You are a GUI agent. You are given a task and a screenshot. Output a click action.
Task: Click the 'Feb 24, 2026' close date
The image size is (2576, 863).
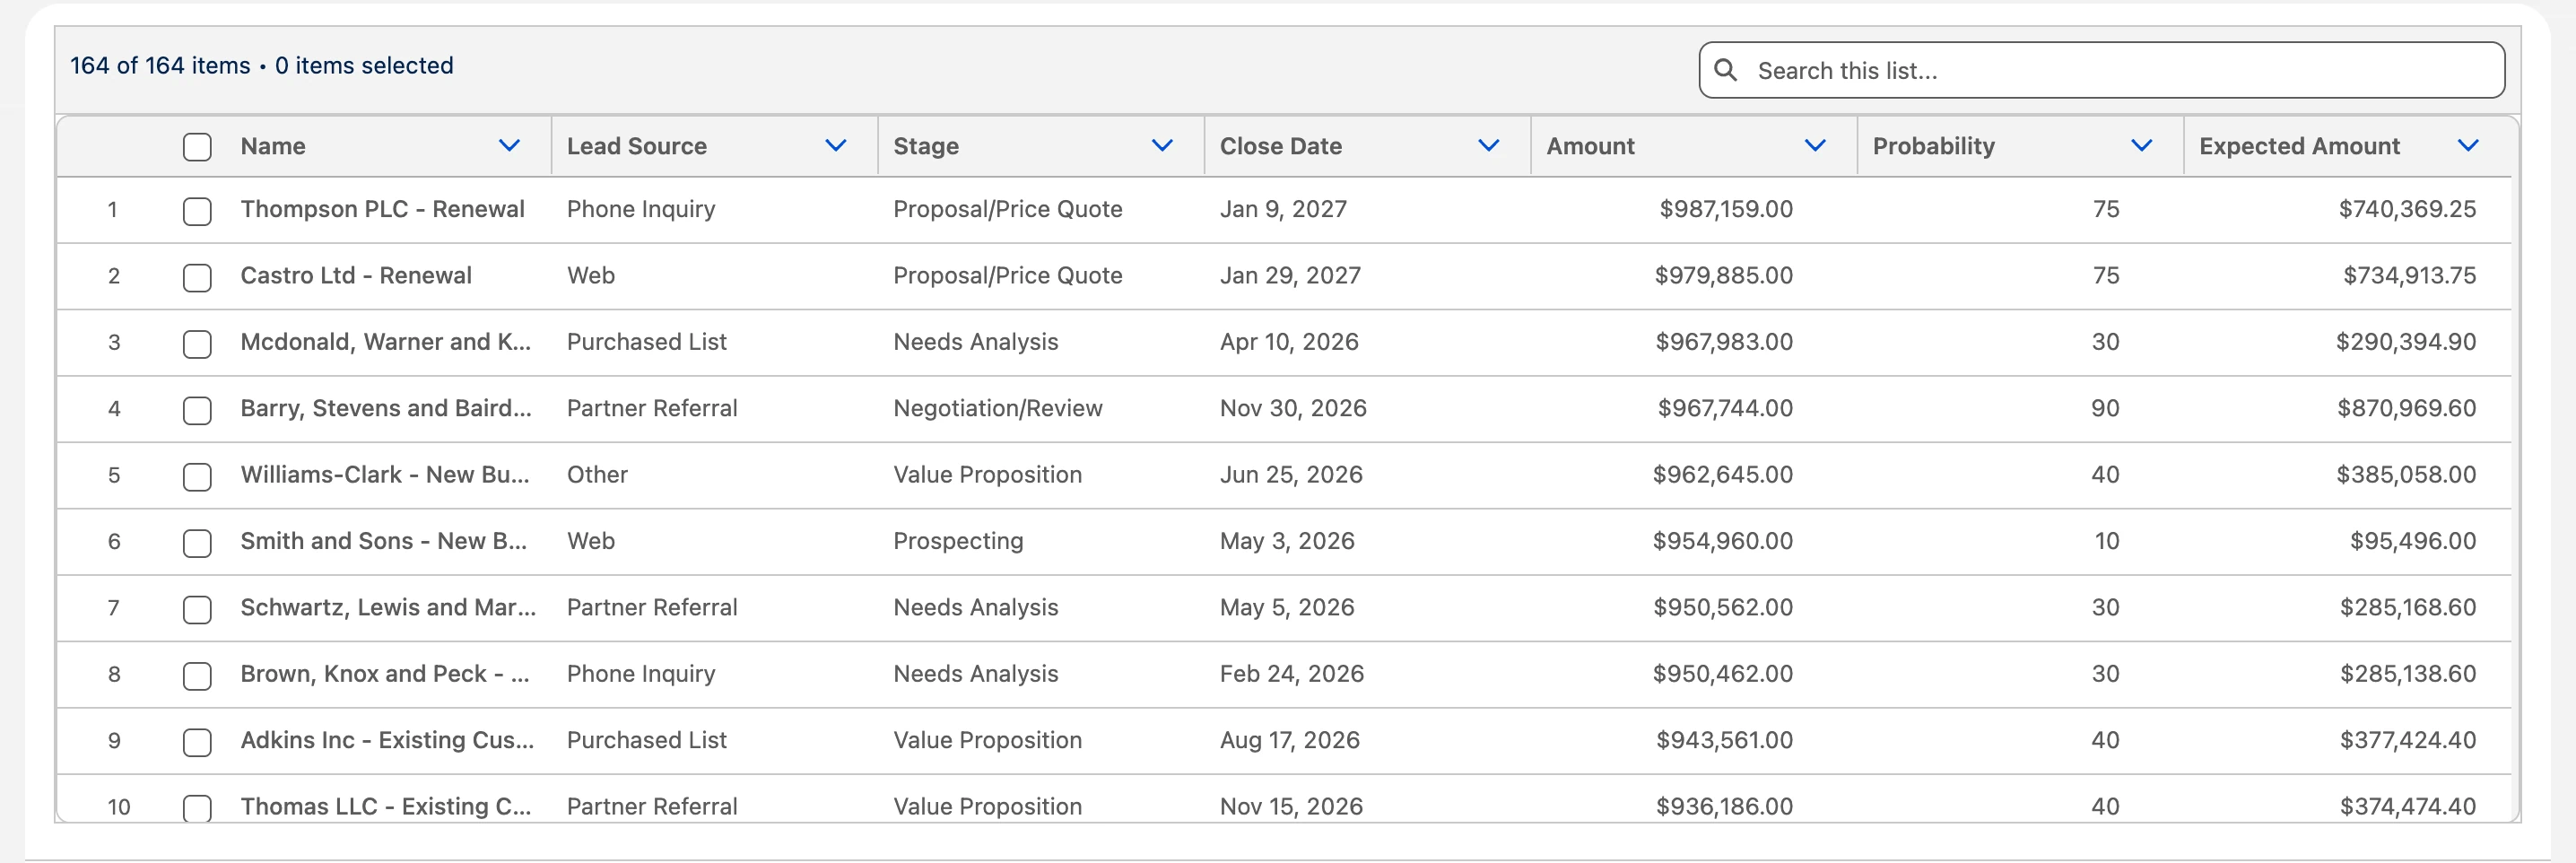1292,674
